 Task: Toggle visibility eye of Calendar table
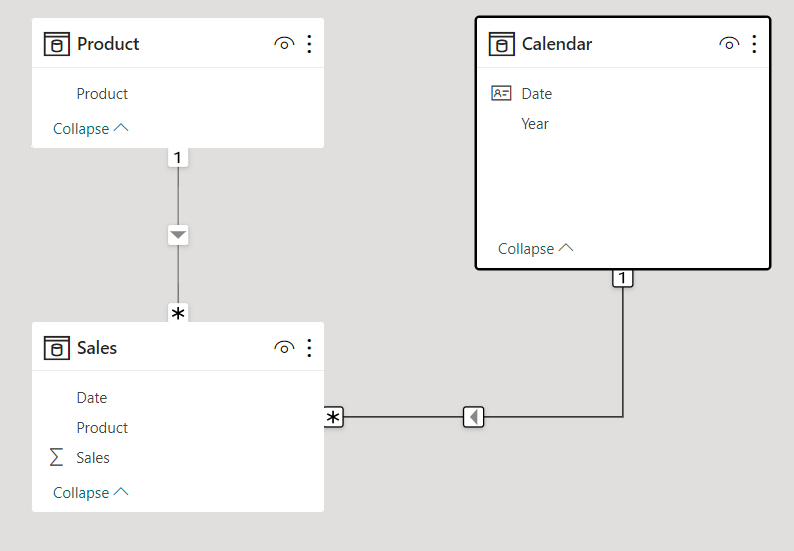tap(729, 44)
